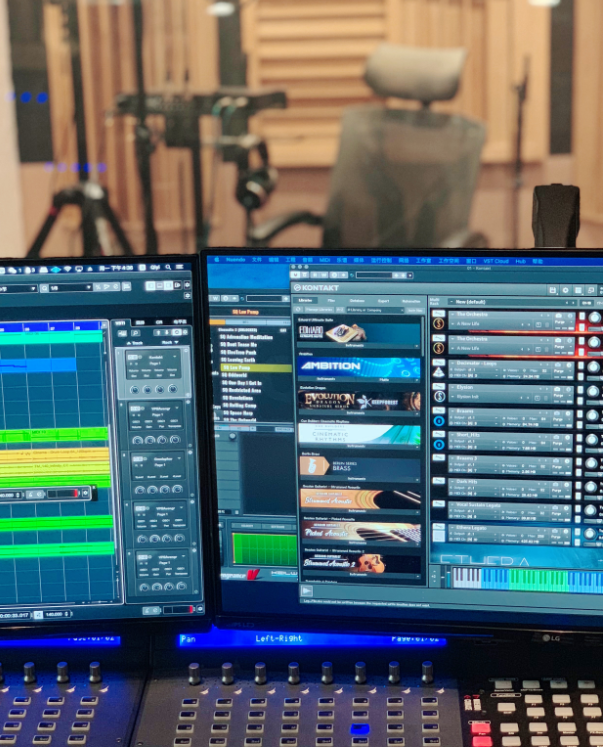The height and width of the screenshot is (747, 603).
Task: Expand first rack Kontakt instrument dropdown arrow
Action: pyautogui.click(x=174, y=356)
